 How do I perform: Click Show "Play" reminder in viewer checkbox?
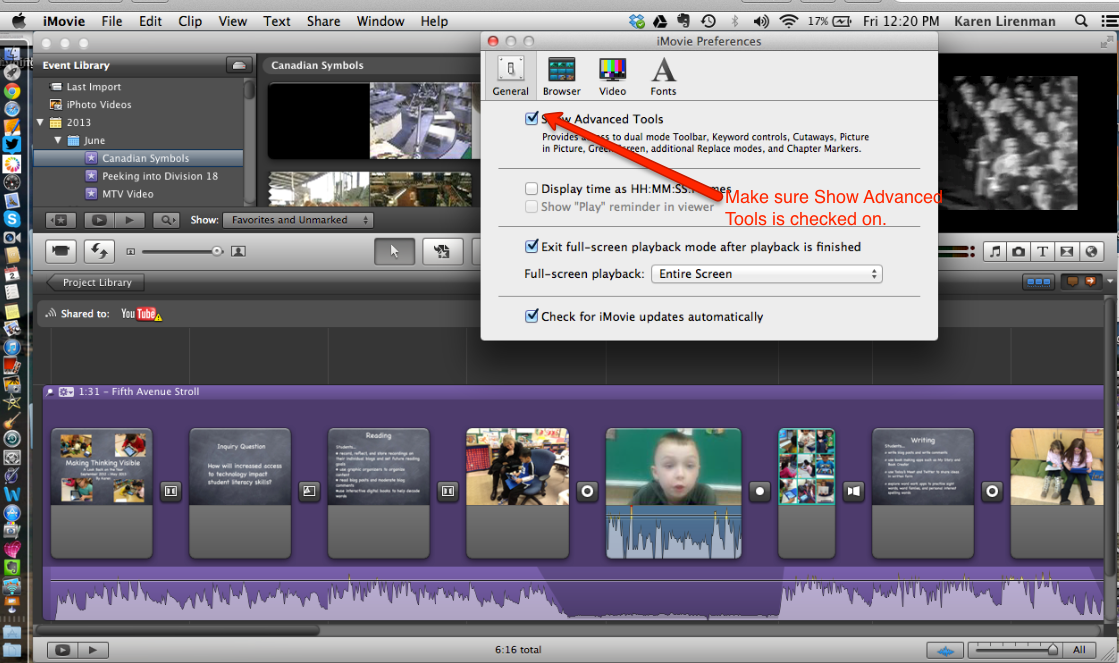click(x=532, y=206)
